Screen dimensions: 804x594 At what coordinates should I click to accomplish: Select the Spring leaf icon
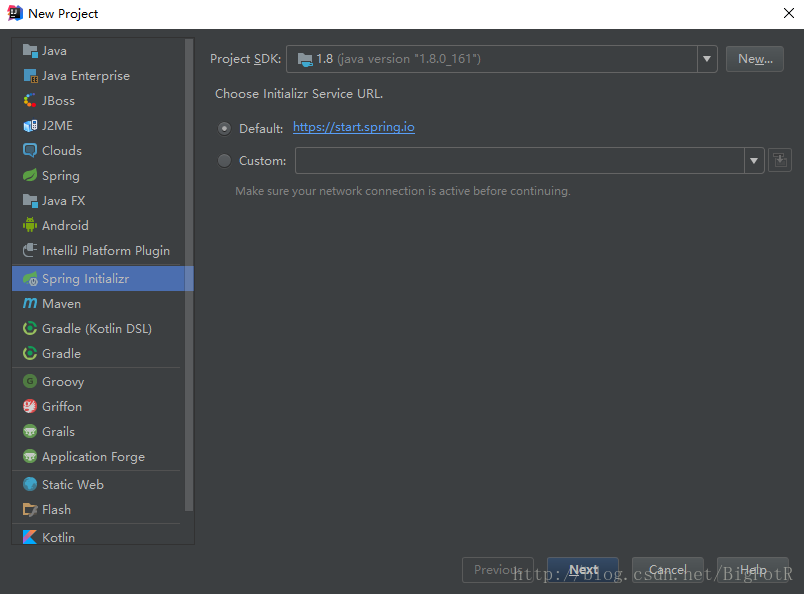click(x=30, y=175)
